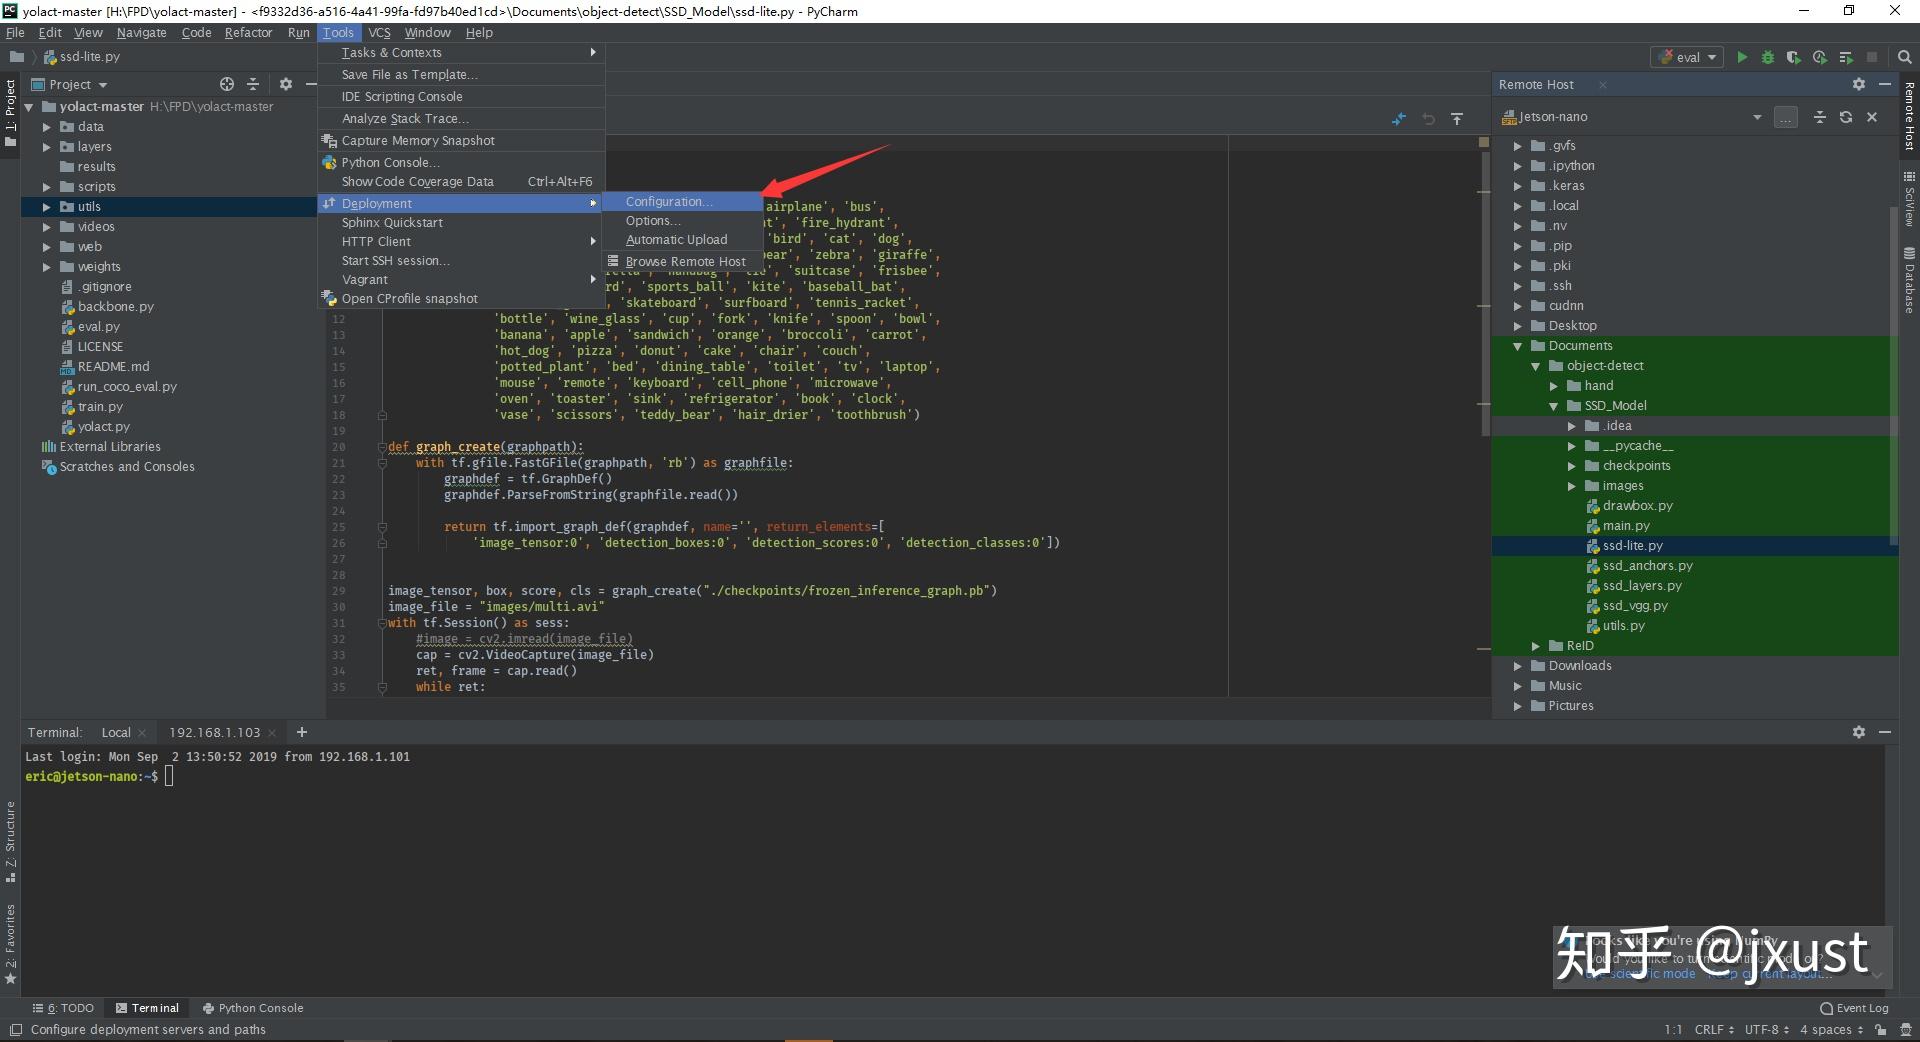Open the eval run configuration dropdown
Viewport: 1920px width, 1042px height.
click(1688, 57)
